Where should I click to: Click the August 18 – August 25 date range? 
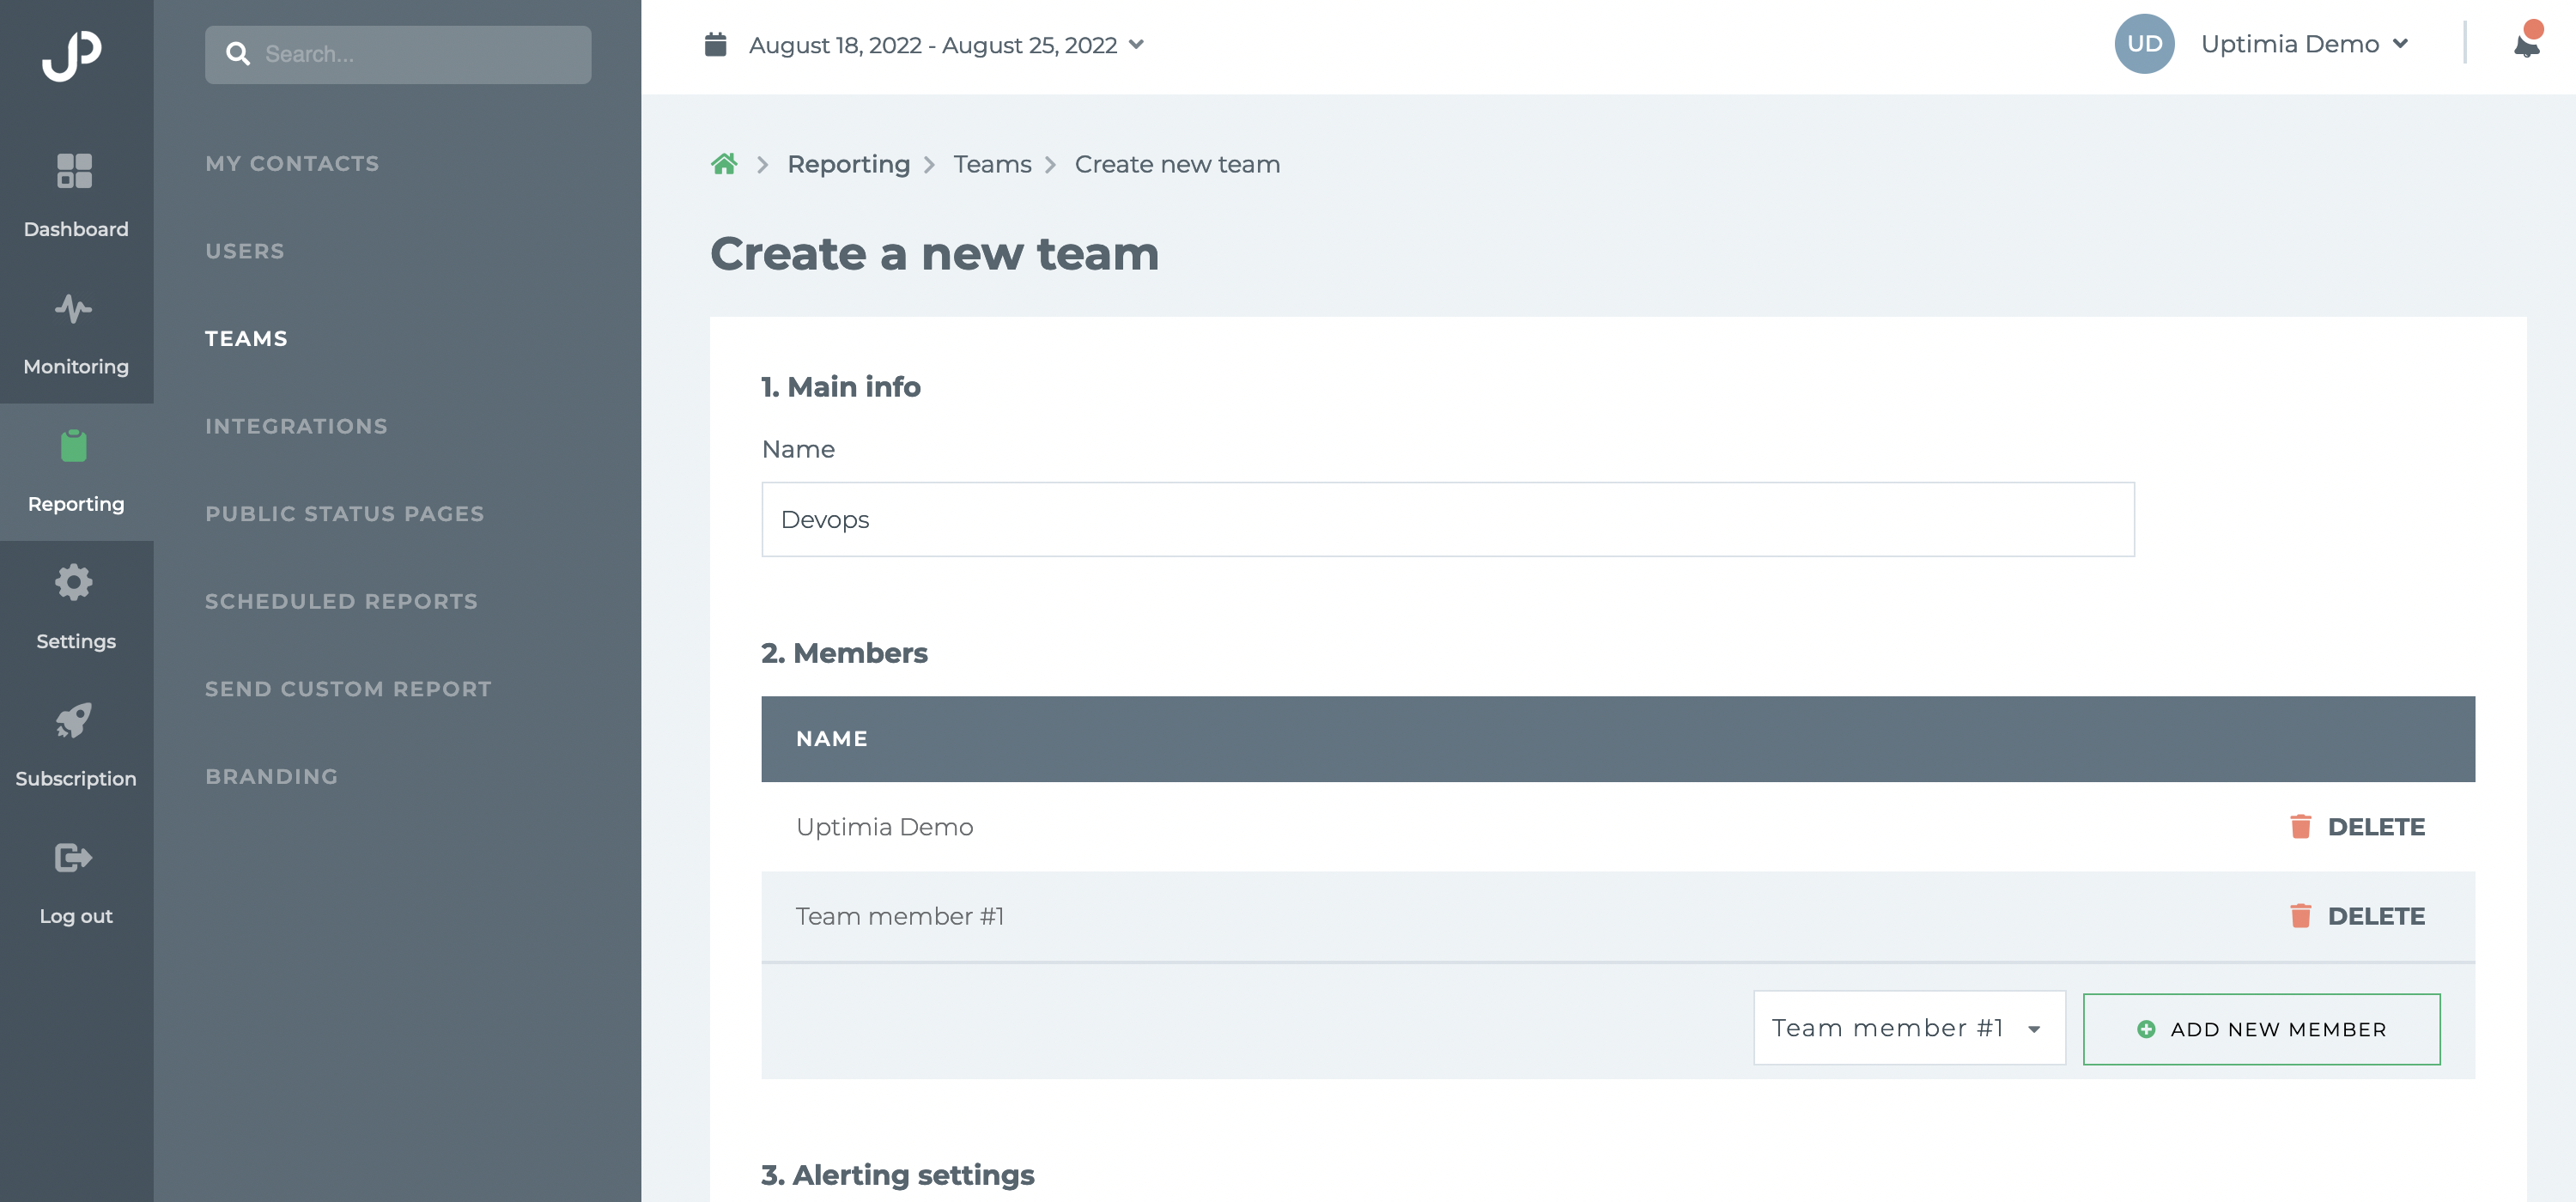pyautogui.click(x=932, y=45)
